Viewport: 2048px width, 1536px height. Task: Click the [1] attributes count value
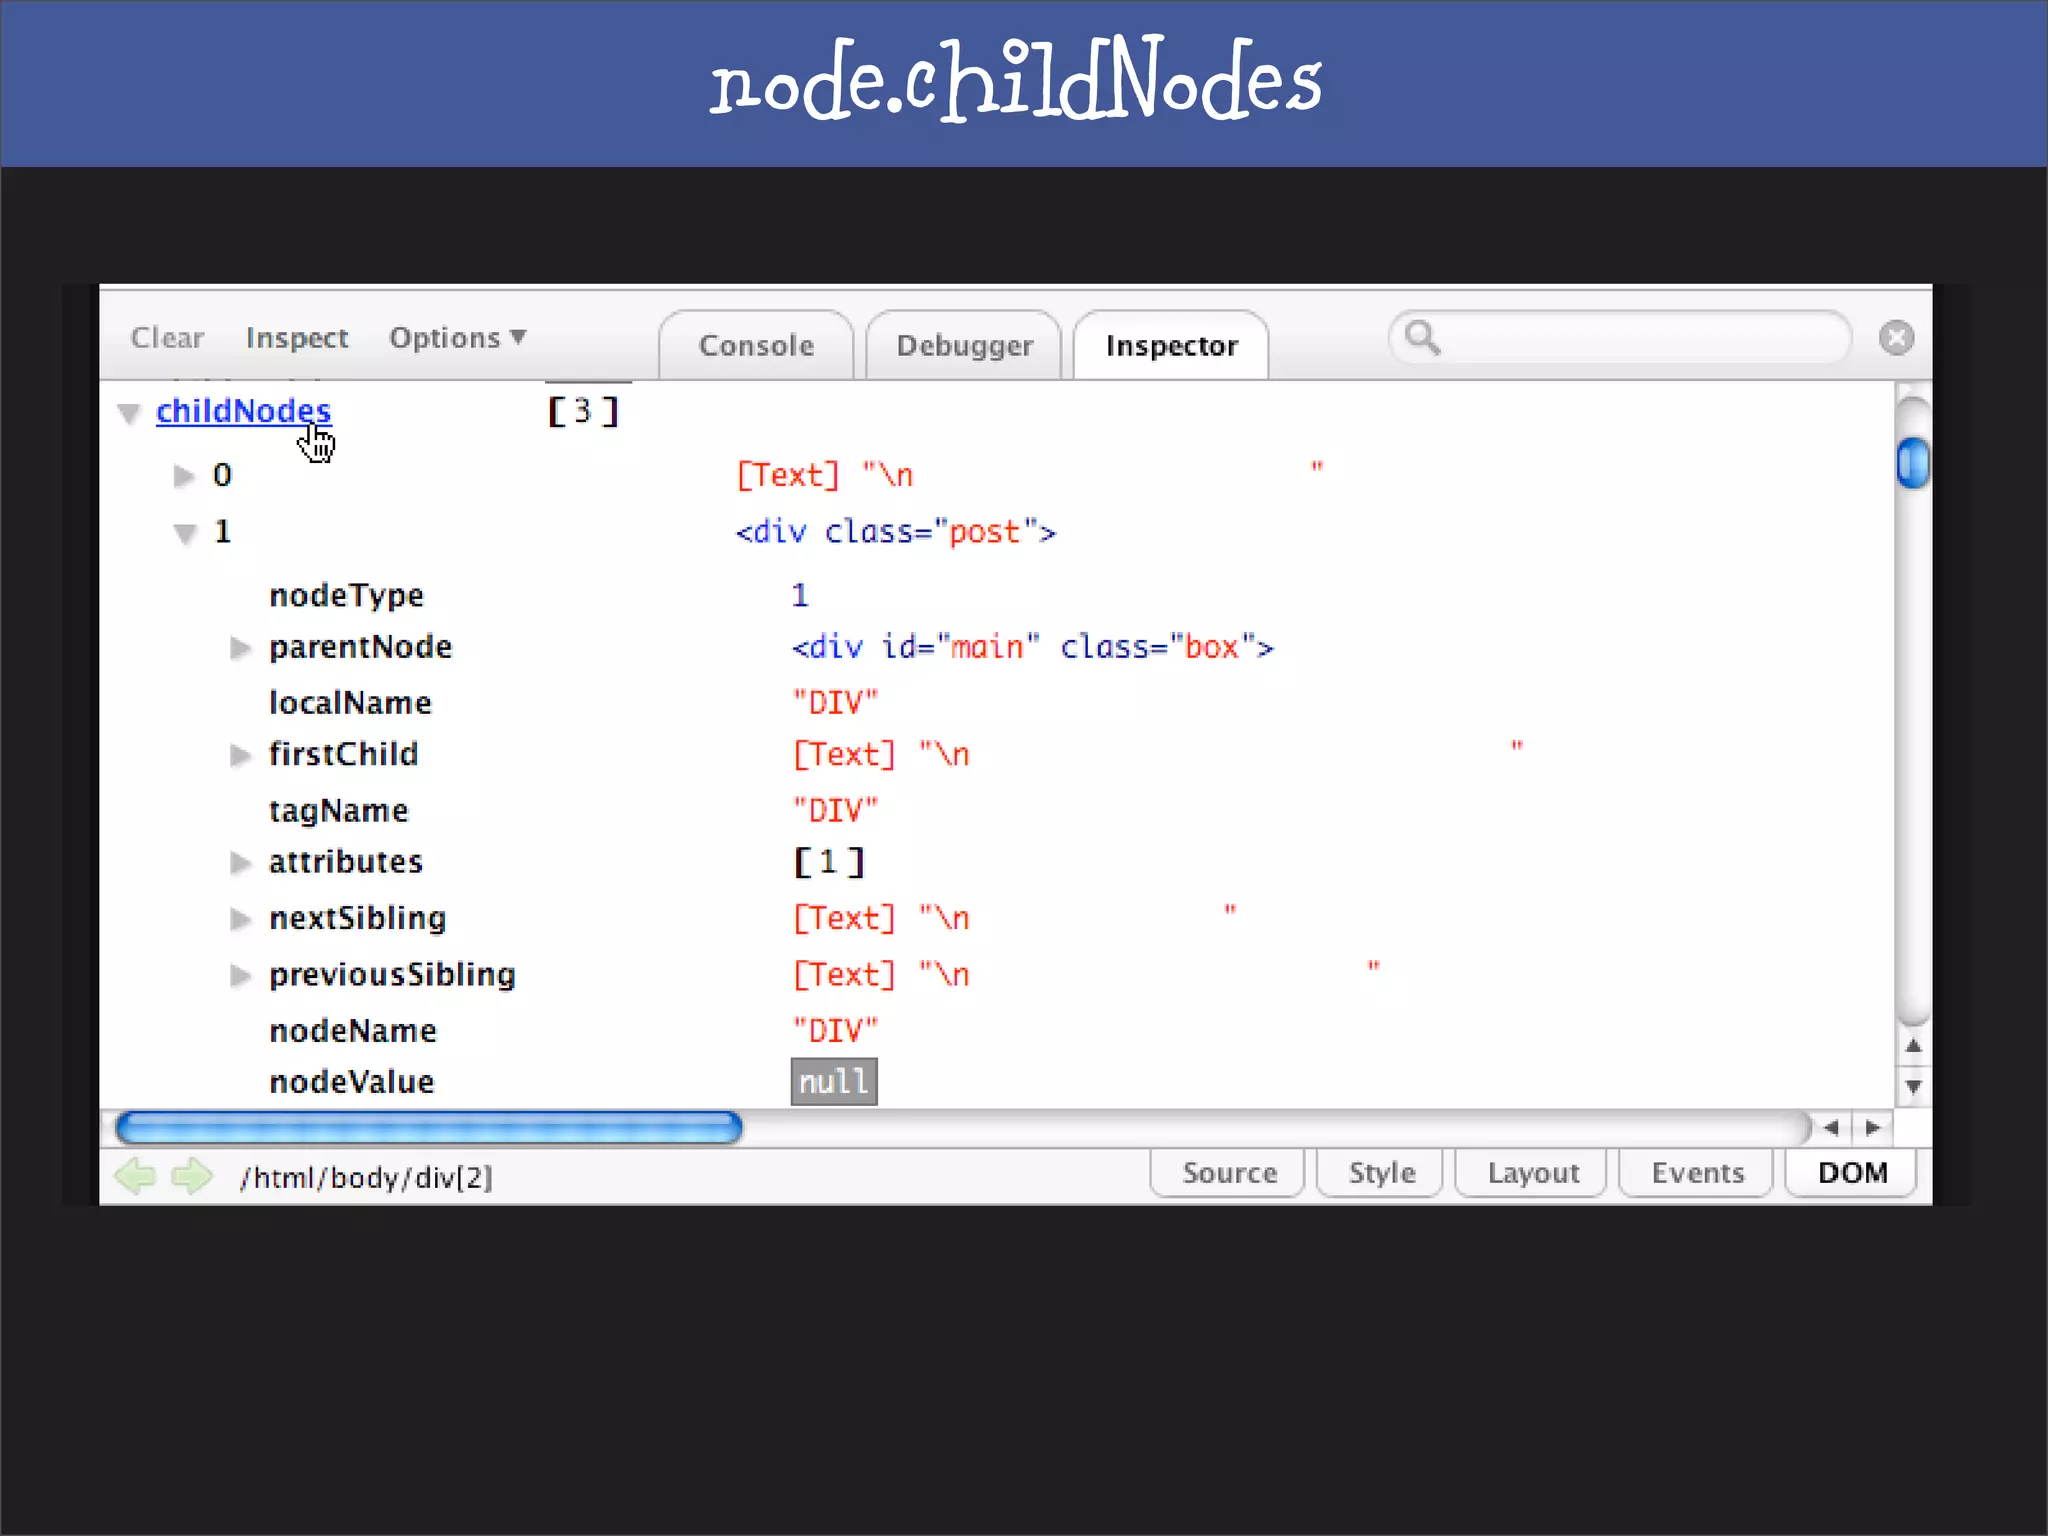[x=829, y=862]
